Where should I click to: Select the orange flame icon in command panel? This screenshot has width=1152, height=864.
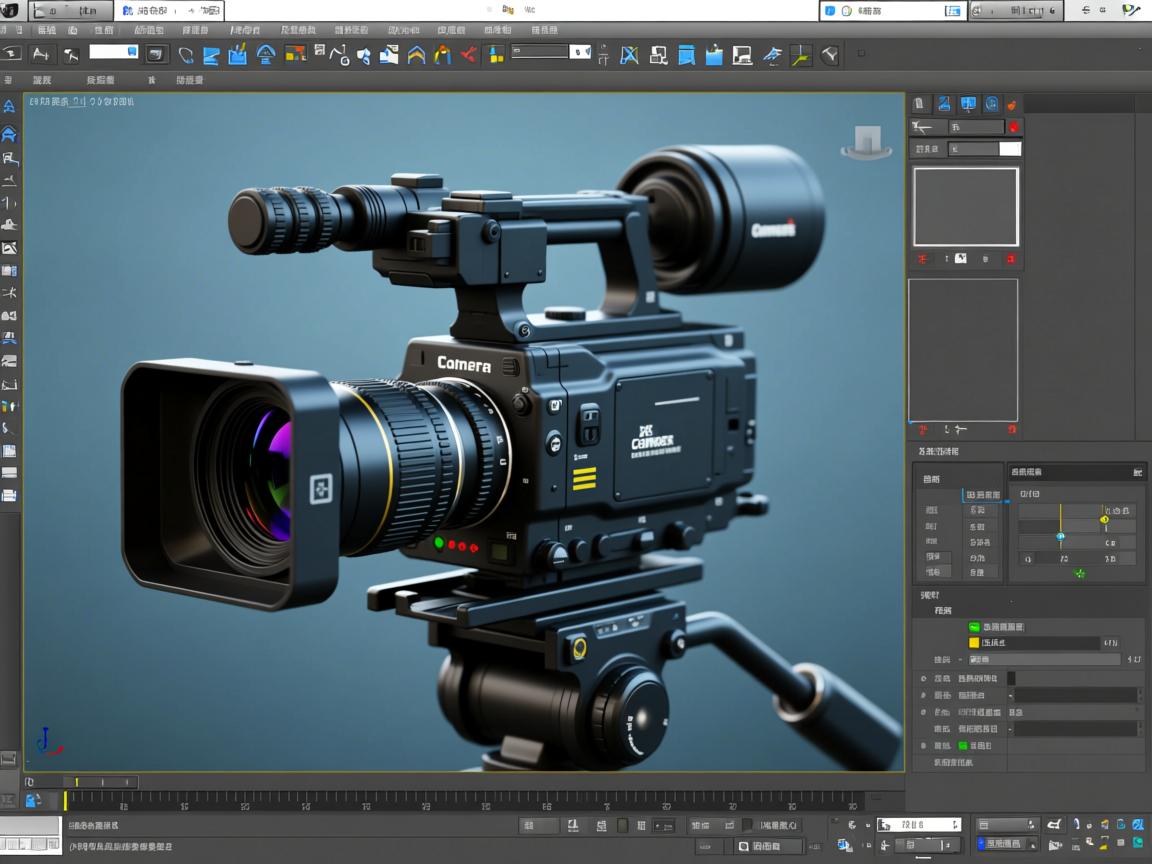(1012, 104)
